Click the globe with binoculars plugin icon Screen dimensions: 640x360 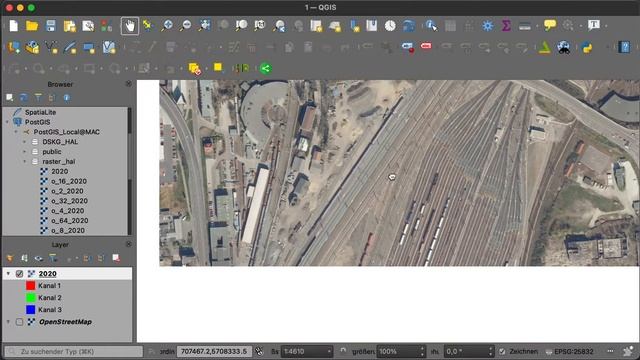[x=564, y=47]
